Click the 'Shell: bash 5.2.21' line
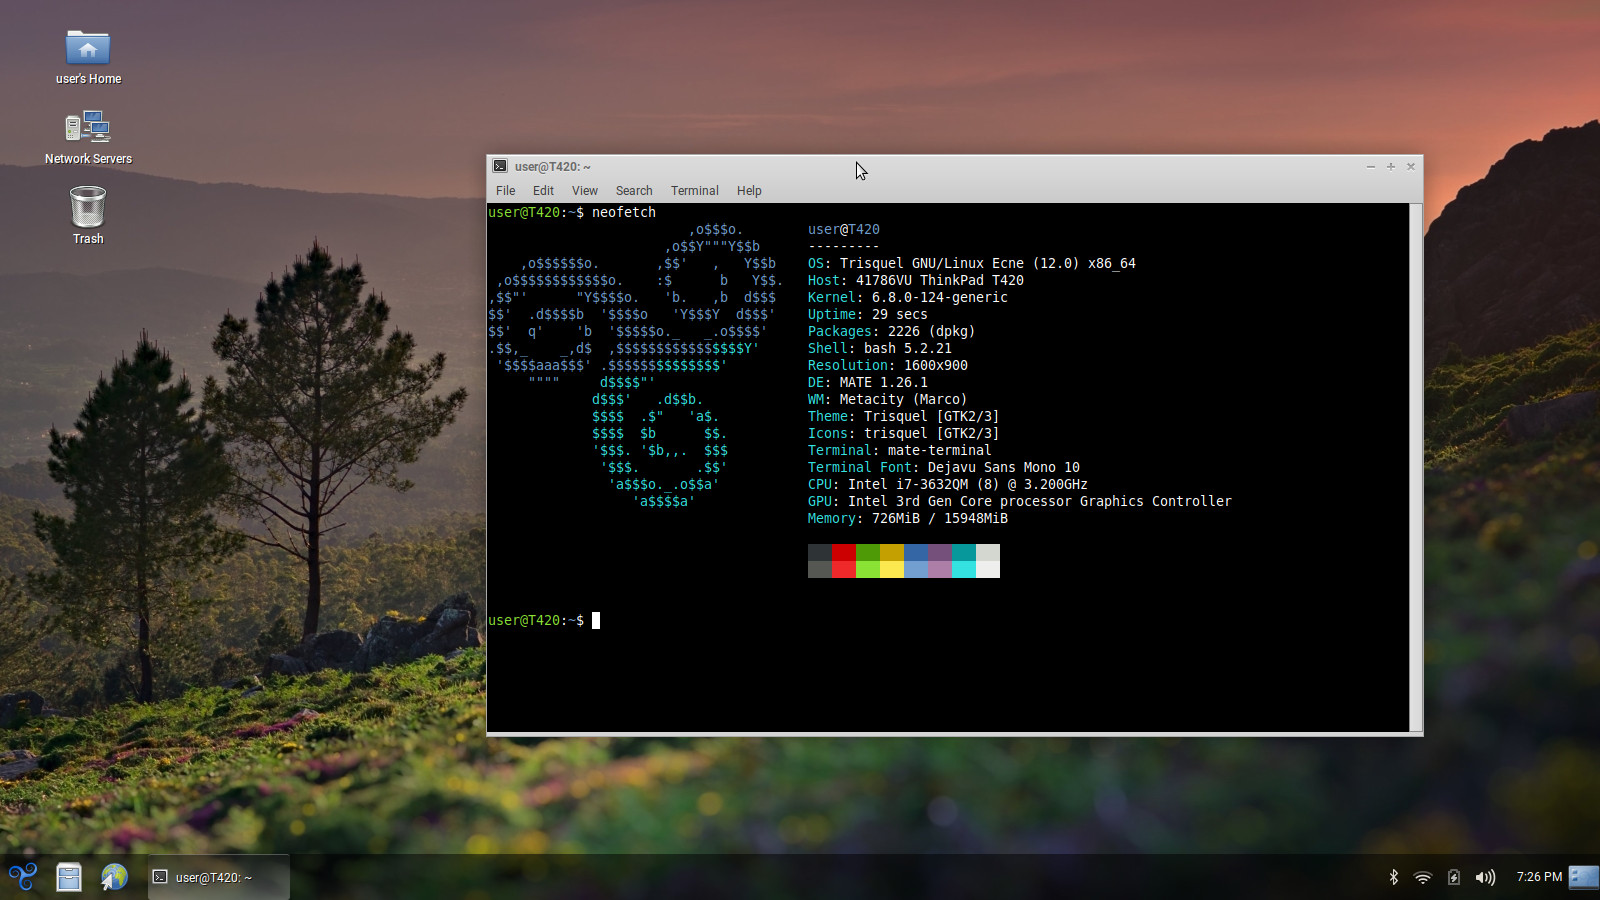 pyautogui.click(x=880, y=348)
